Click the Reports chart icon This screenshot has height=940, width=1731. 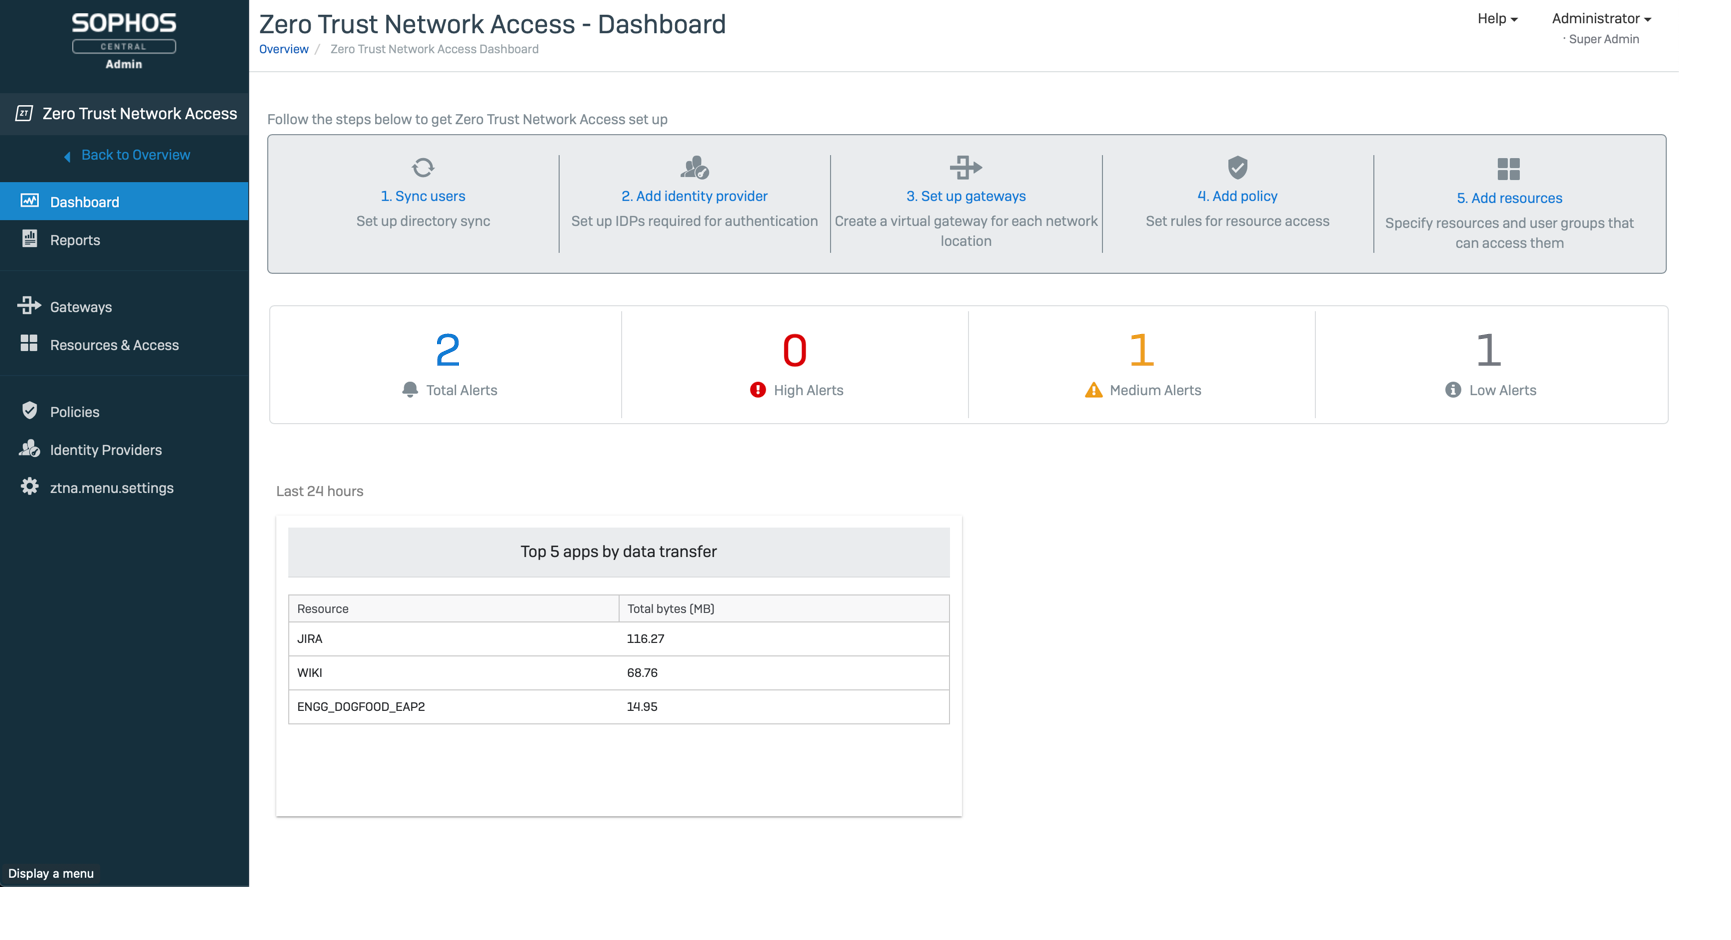pyautogui.click(x=29, y=239)
